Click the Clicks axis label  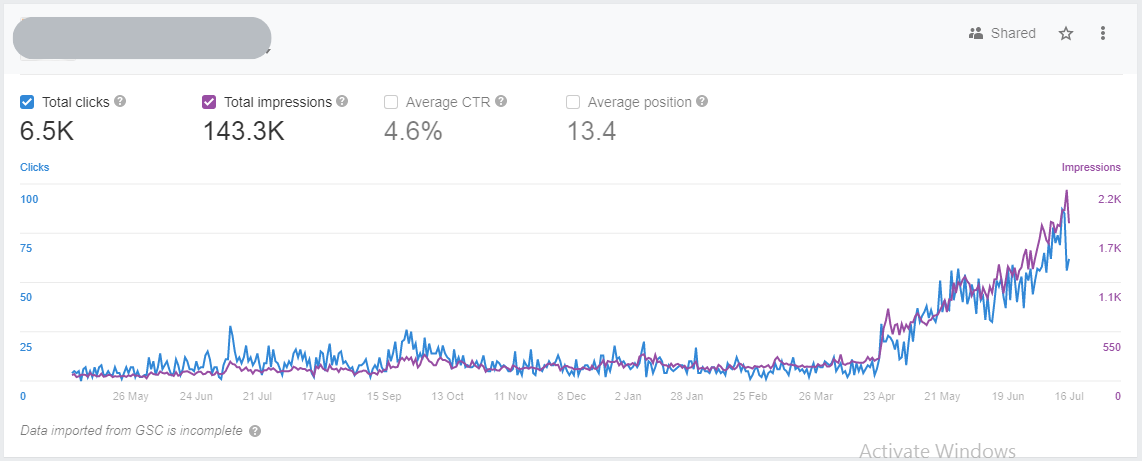pos(35,168)
